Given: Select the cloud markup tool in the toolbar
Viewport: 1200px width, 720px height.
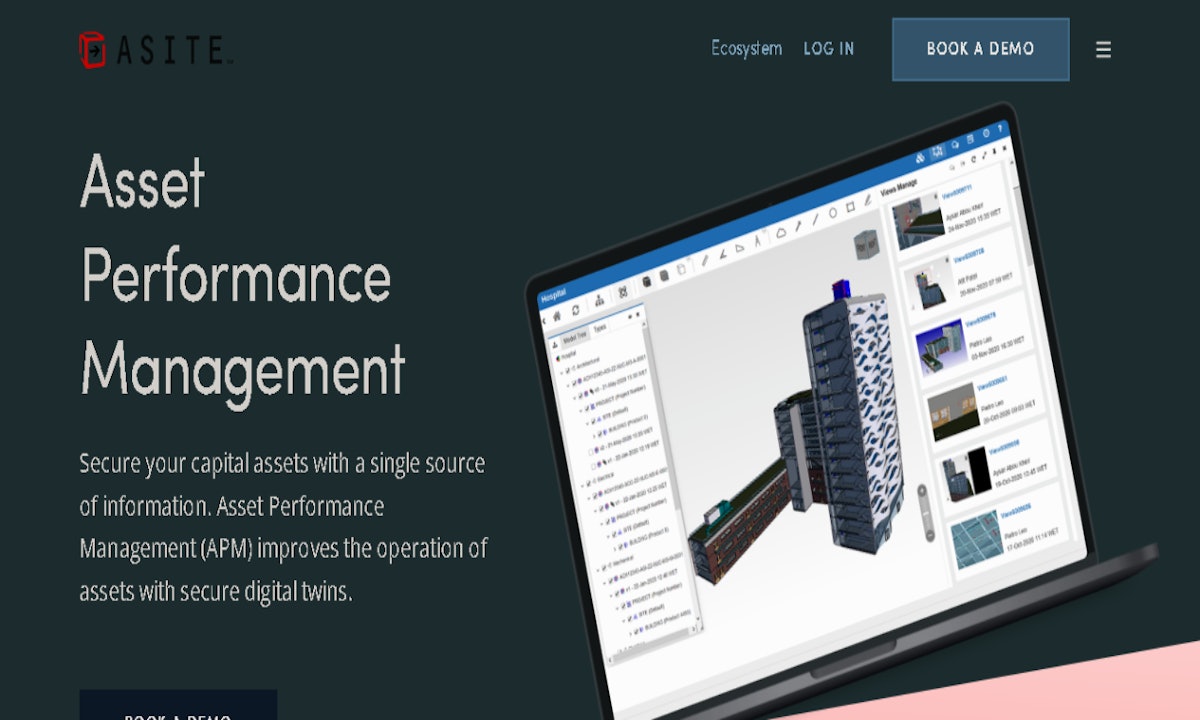Looking at the screenshot, I should tap(780, 234).
